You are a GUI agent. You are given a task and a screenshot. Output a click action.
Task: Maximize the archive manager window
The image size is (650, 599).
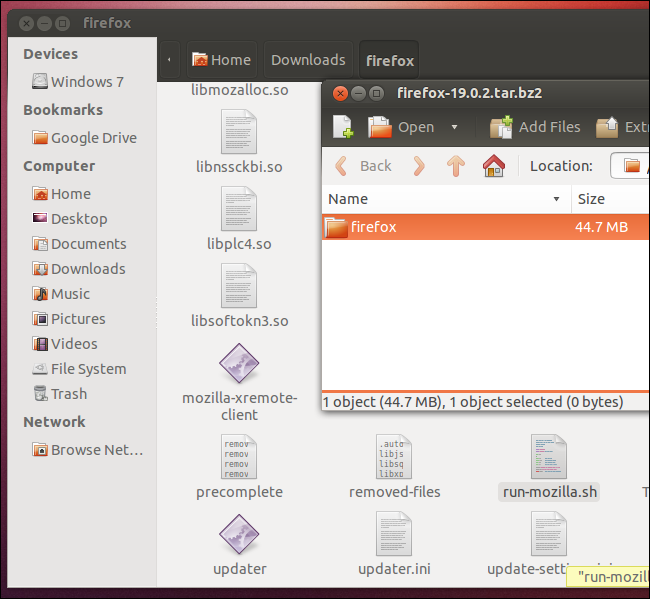tap(376, 93)
